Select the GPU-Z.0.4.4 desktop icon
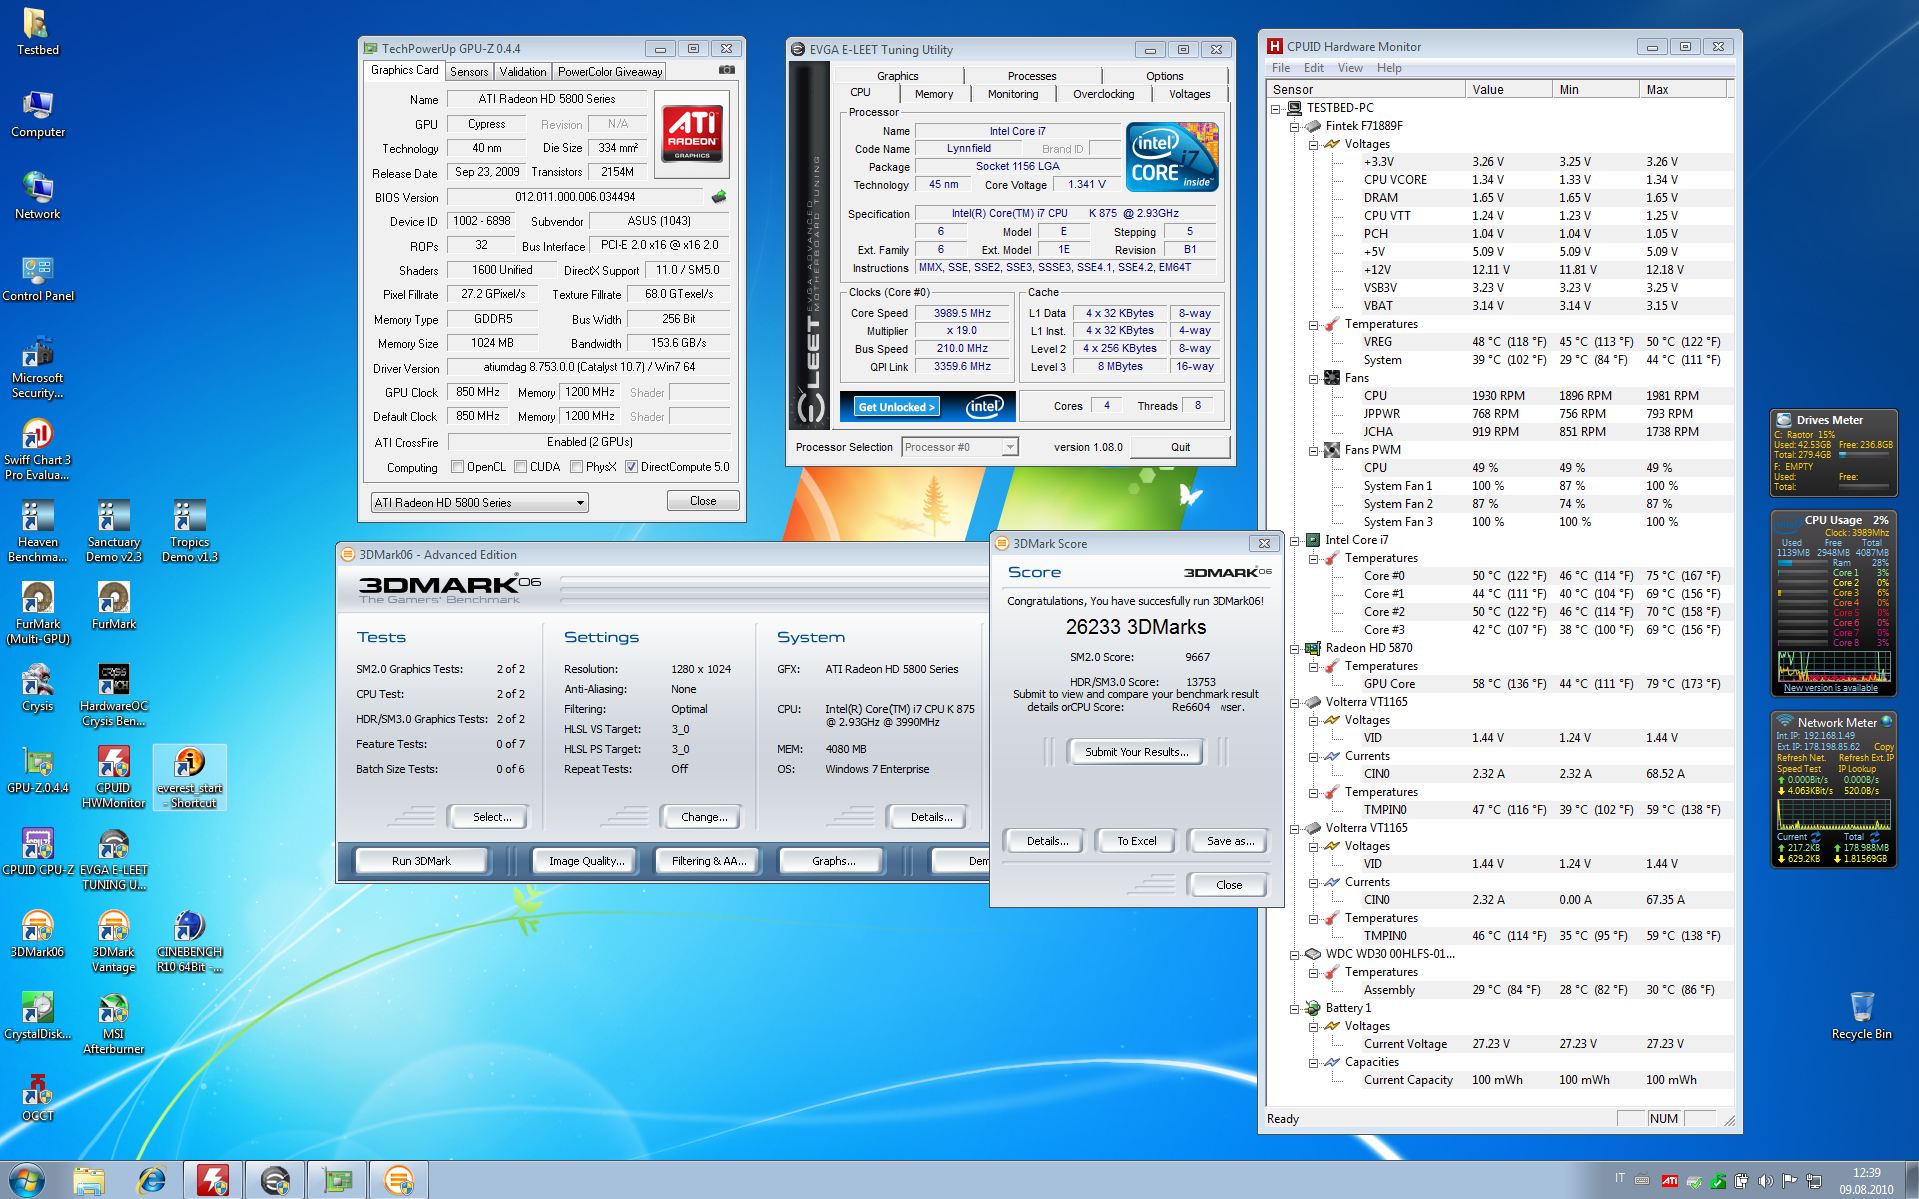Image resolution: width=1919 pixels, height=1199 pixels. (x=37, y=770)
